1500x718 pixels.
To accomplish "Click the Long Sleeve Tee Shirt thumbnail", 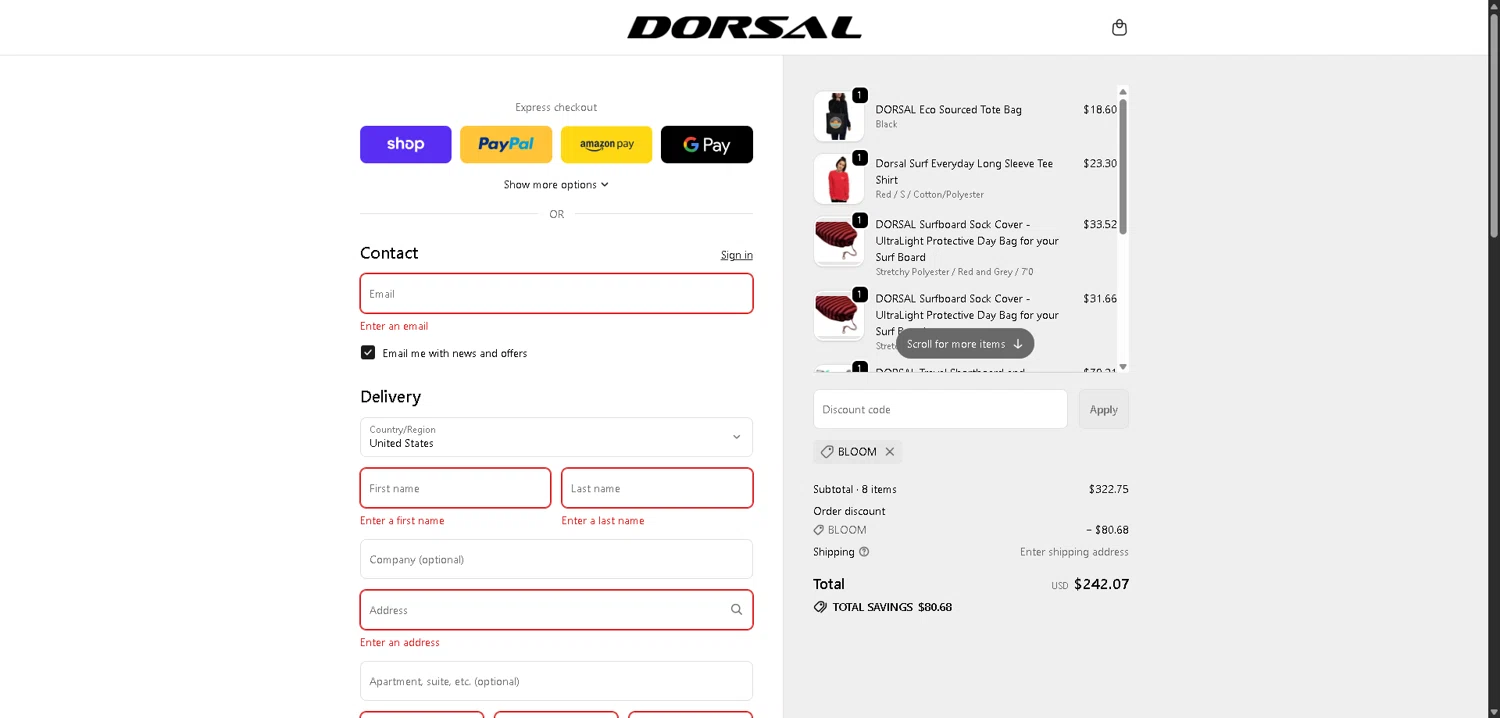I will (838, 179).
